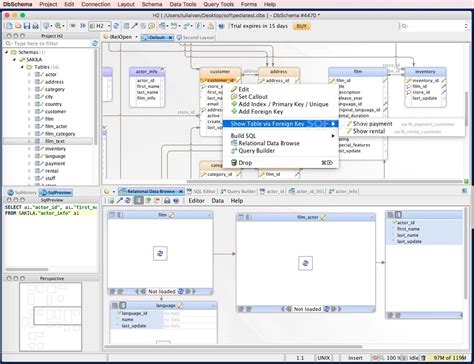Click the tree filter input field

point(48,43)
